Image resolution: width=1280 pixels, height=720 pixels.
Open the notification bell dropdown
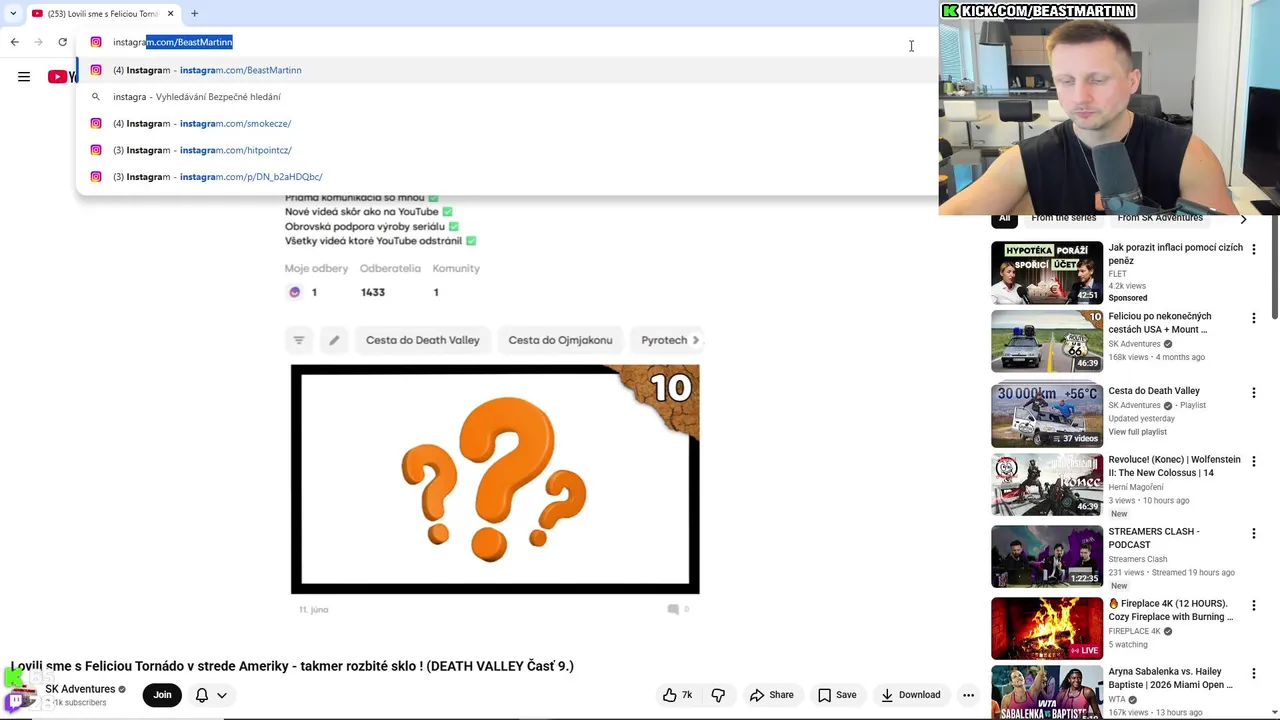(x=211, y=695)
